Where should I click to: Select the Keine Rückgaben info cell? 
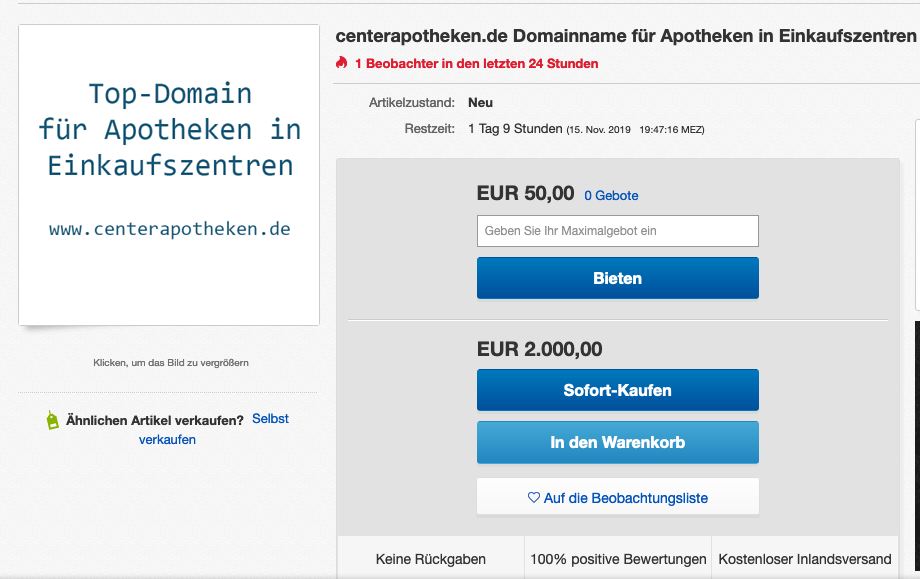click(431, 559)
